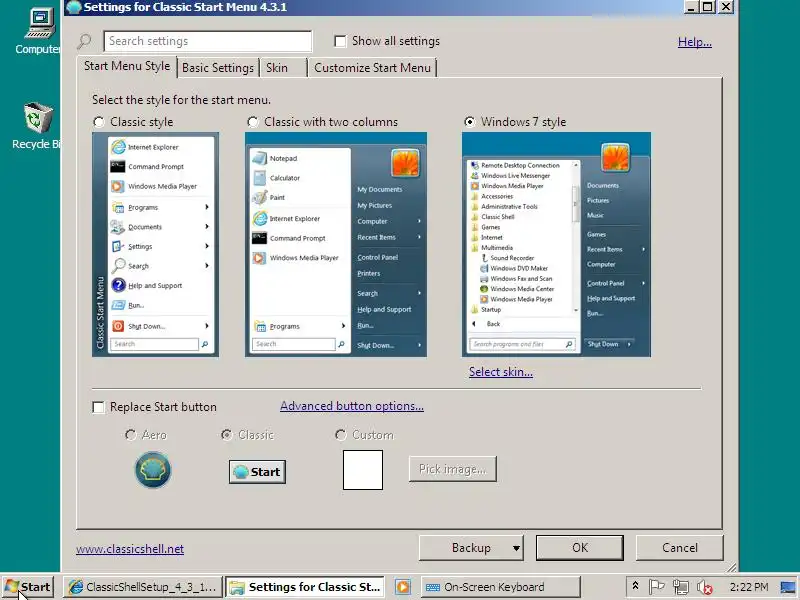Click the OK button
800x600 pixels.
[580, 548]
